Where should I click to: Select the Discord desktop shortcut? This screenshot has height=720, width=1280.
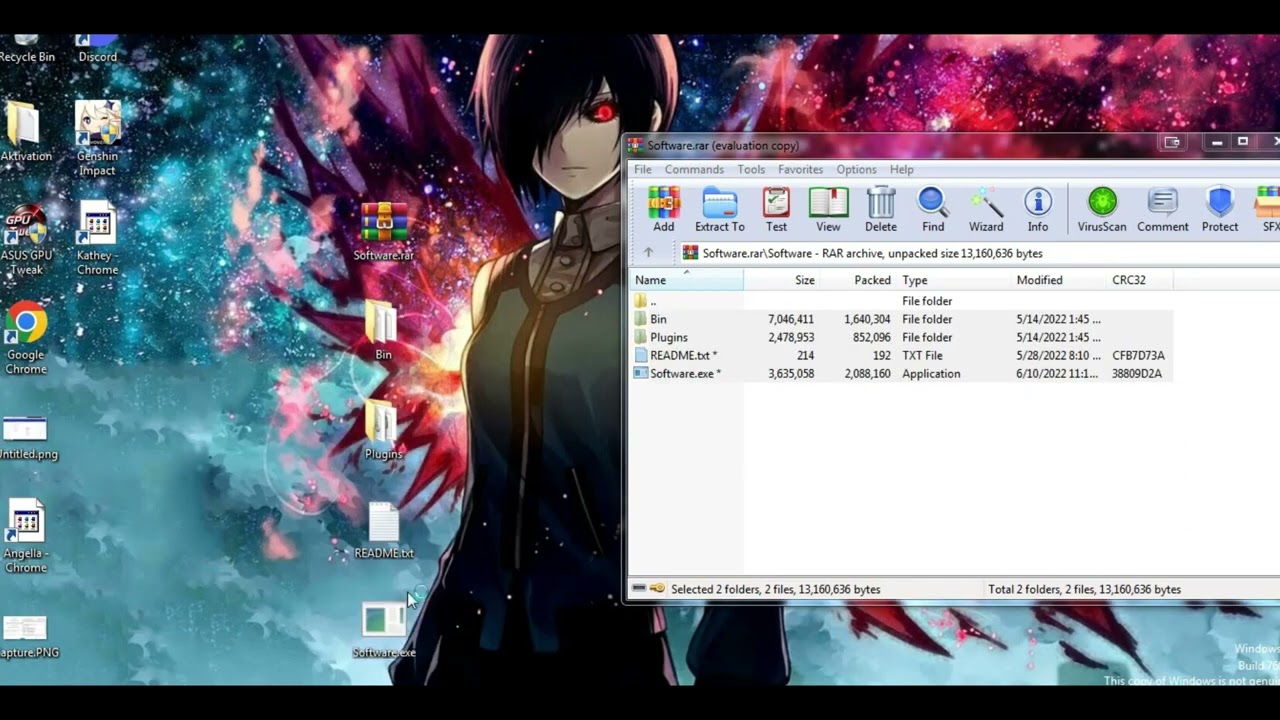[x=97, y=50]
